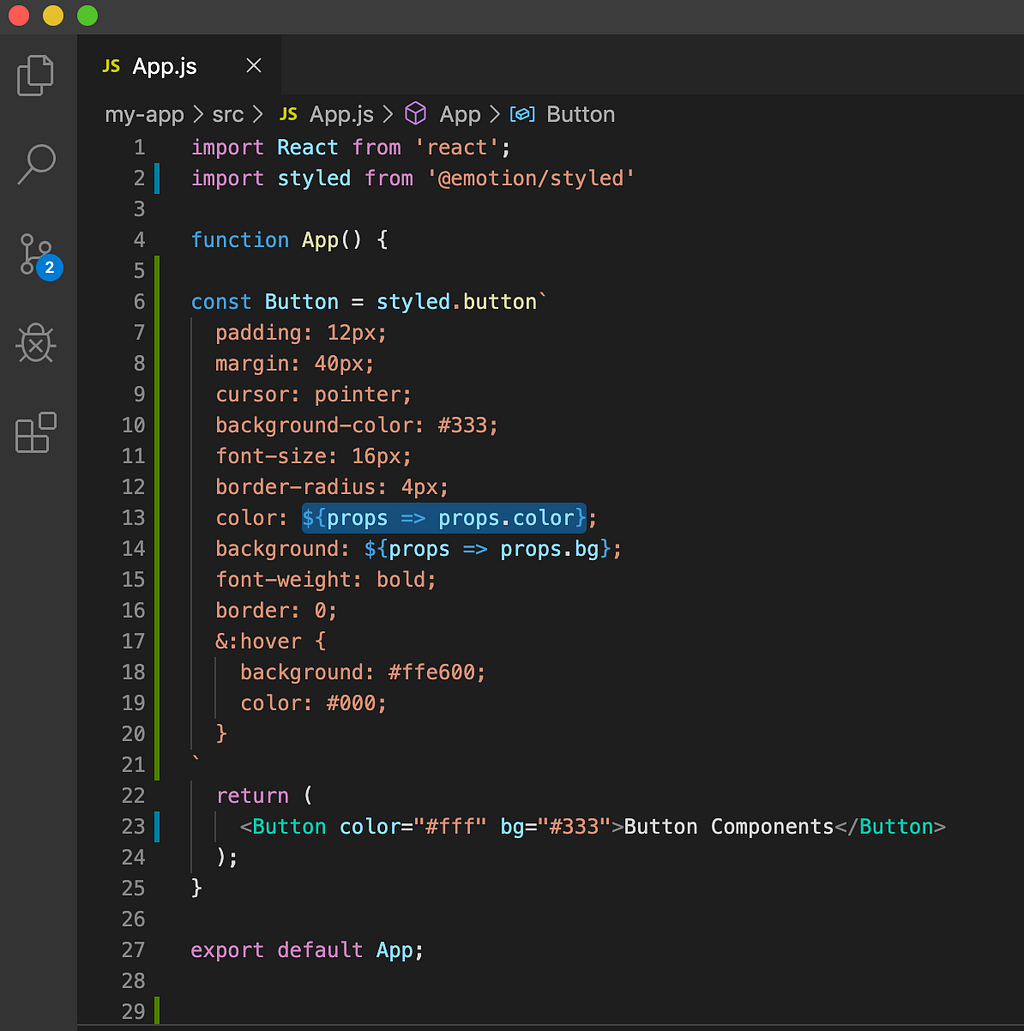The image size is (1024, 1031).
Task: Click the JS icon in breadcrumb path
Action: coord(288,114)
